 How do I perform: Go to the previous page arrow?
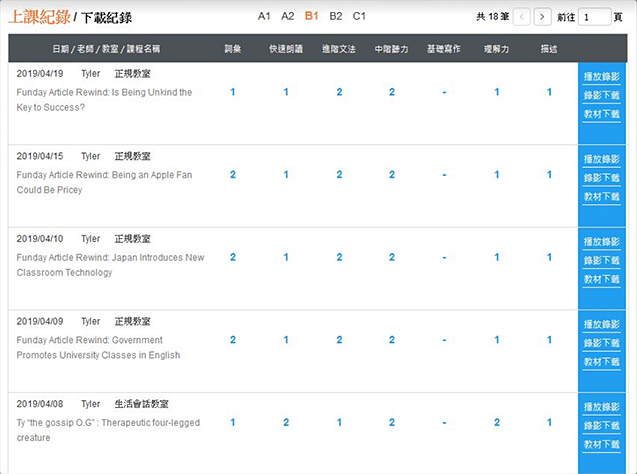522,17
